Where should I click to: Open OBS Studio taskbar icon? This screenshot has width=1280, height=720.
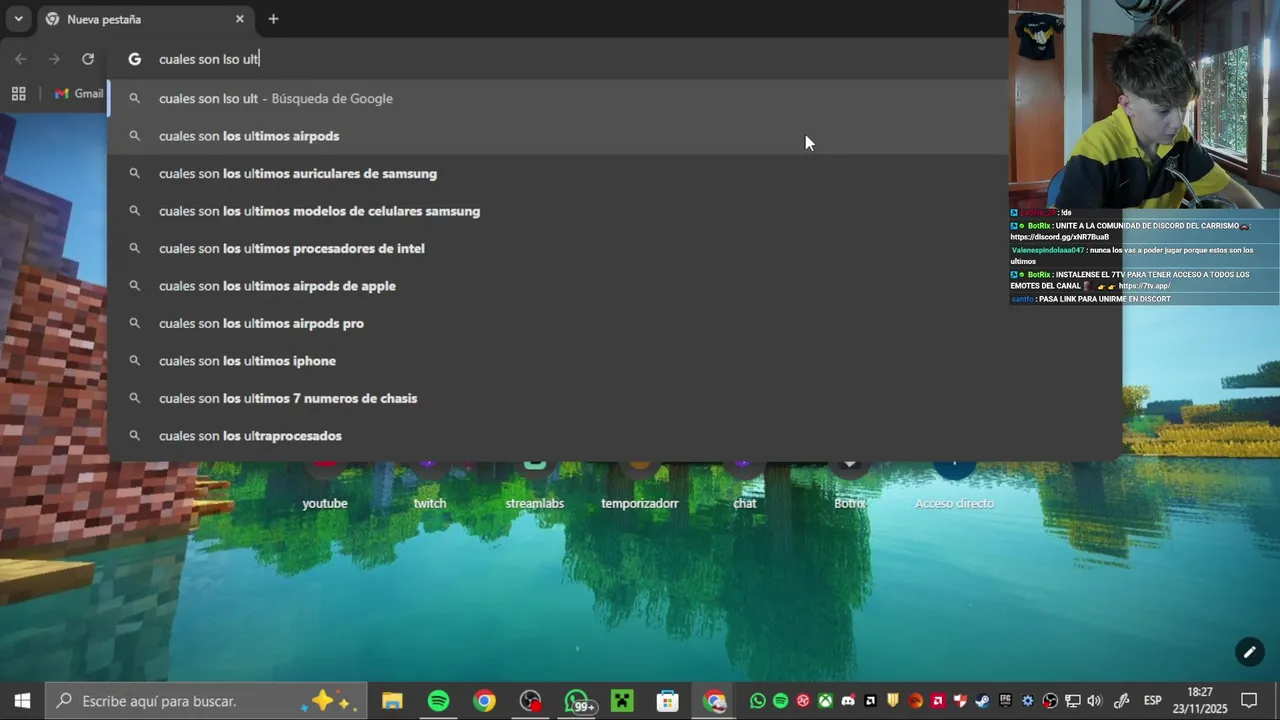[x=530, y=701]
